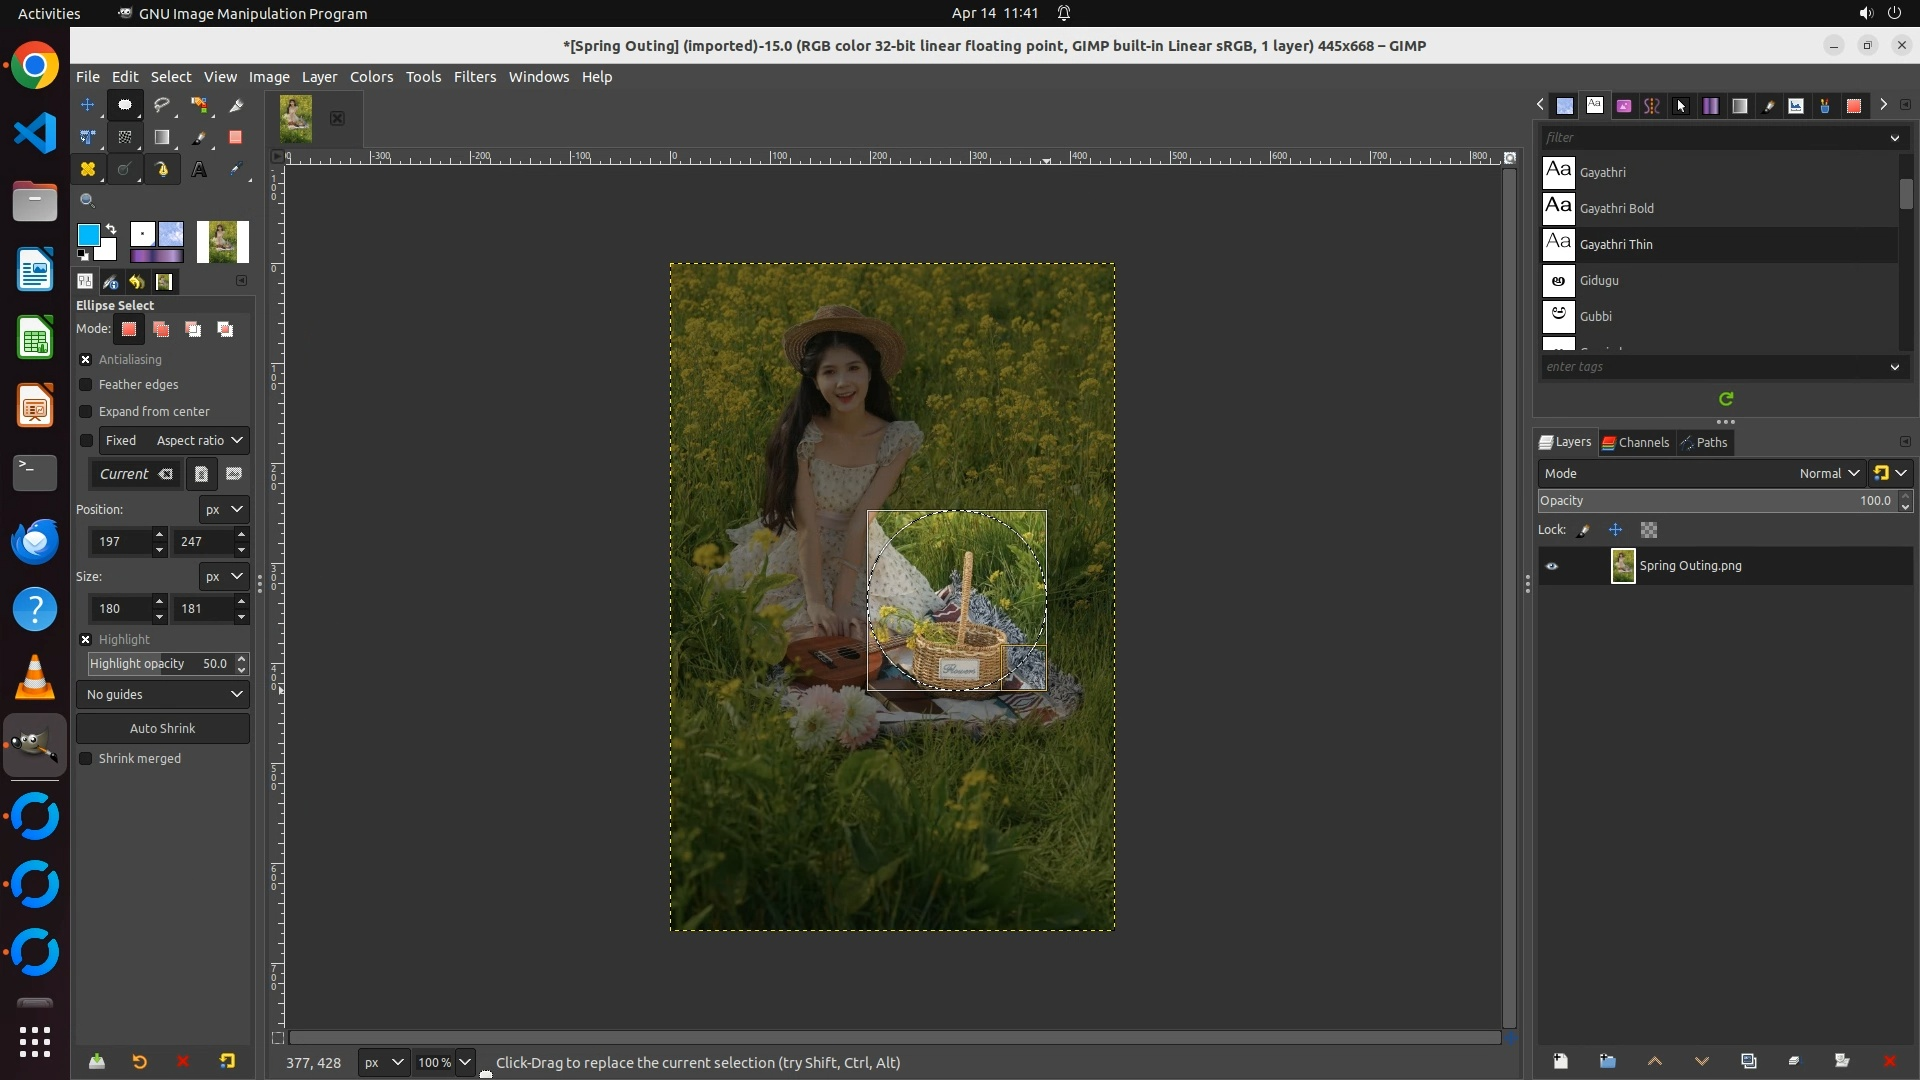Click the blue foreground color swatch
This screenshot has width=1920, height=1080.
tap(88, 235)
